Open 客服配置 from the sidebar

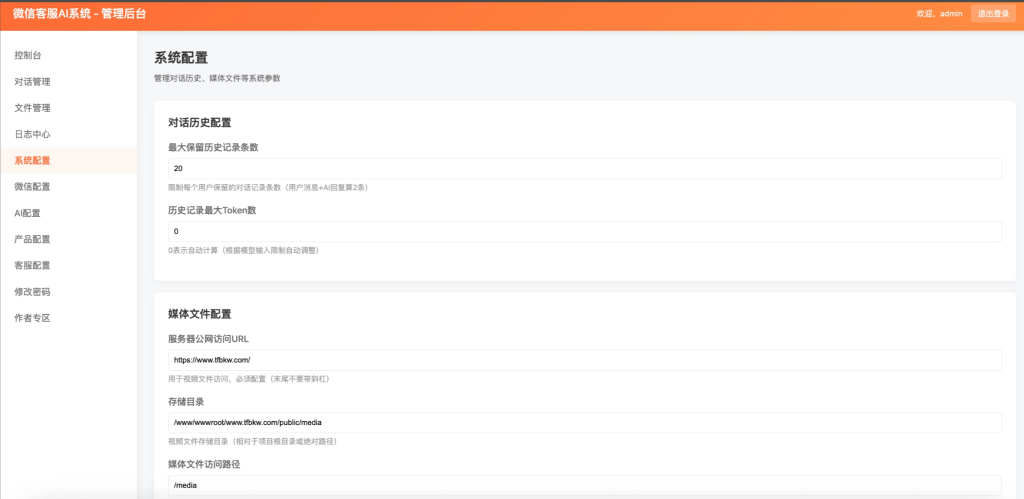(x=32, y=265)
